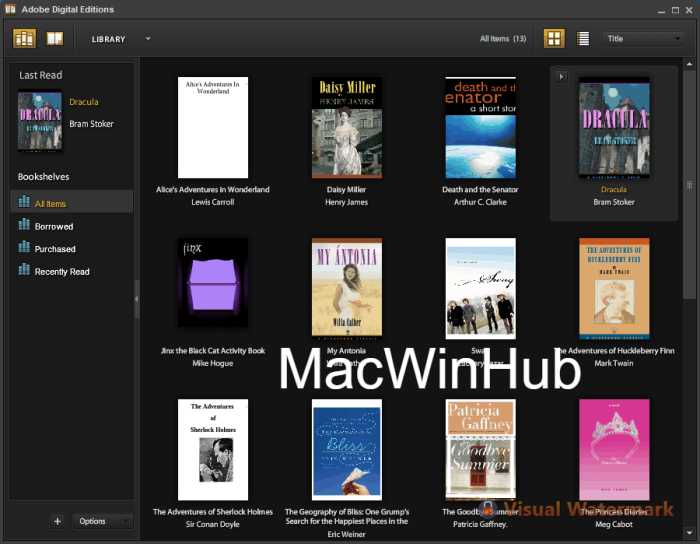This screenshot has width=700, height=544.
Task: Select Borrowed bookshelf
Action: tap(71, 226)
